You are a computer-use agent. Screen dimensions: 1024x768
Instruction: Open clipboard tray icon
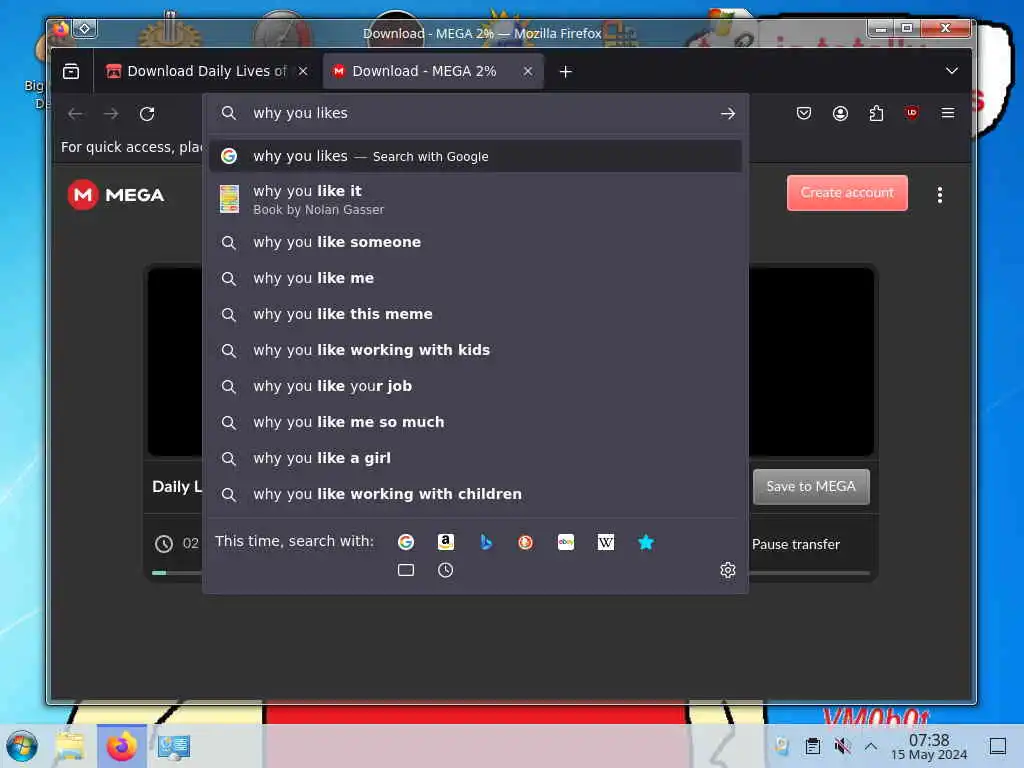(812, 746)
